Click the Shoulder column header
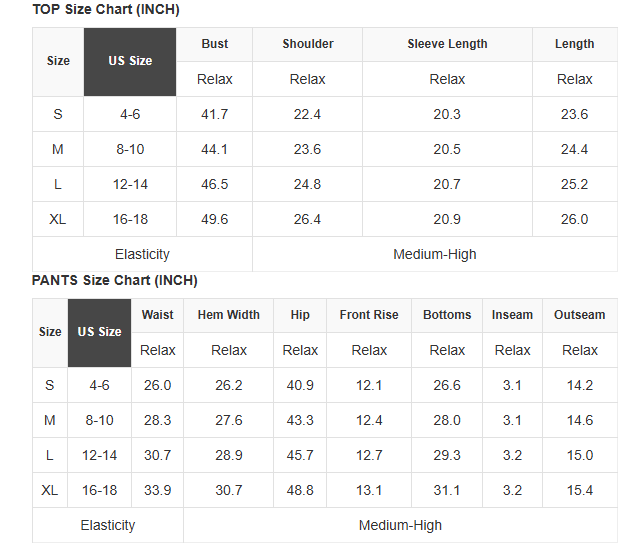Image resolution: width=644 pixels, height=558 pixels. [308, 44]
